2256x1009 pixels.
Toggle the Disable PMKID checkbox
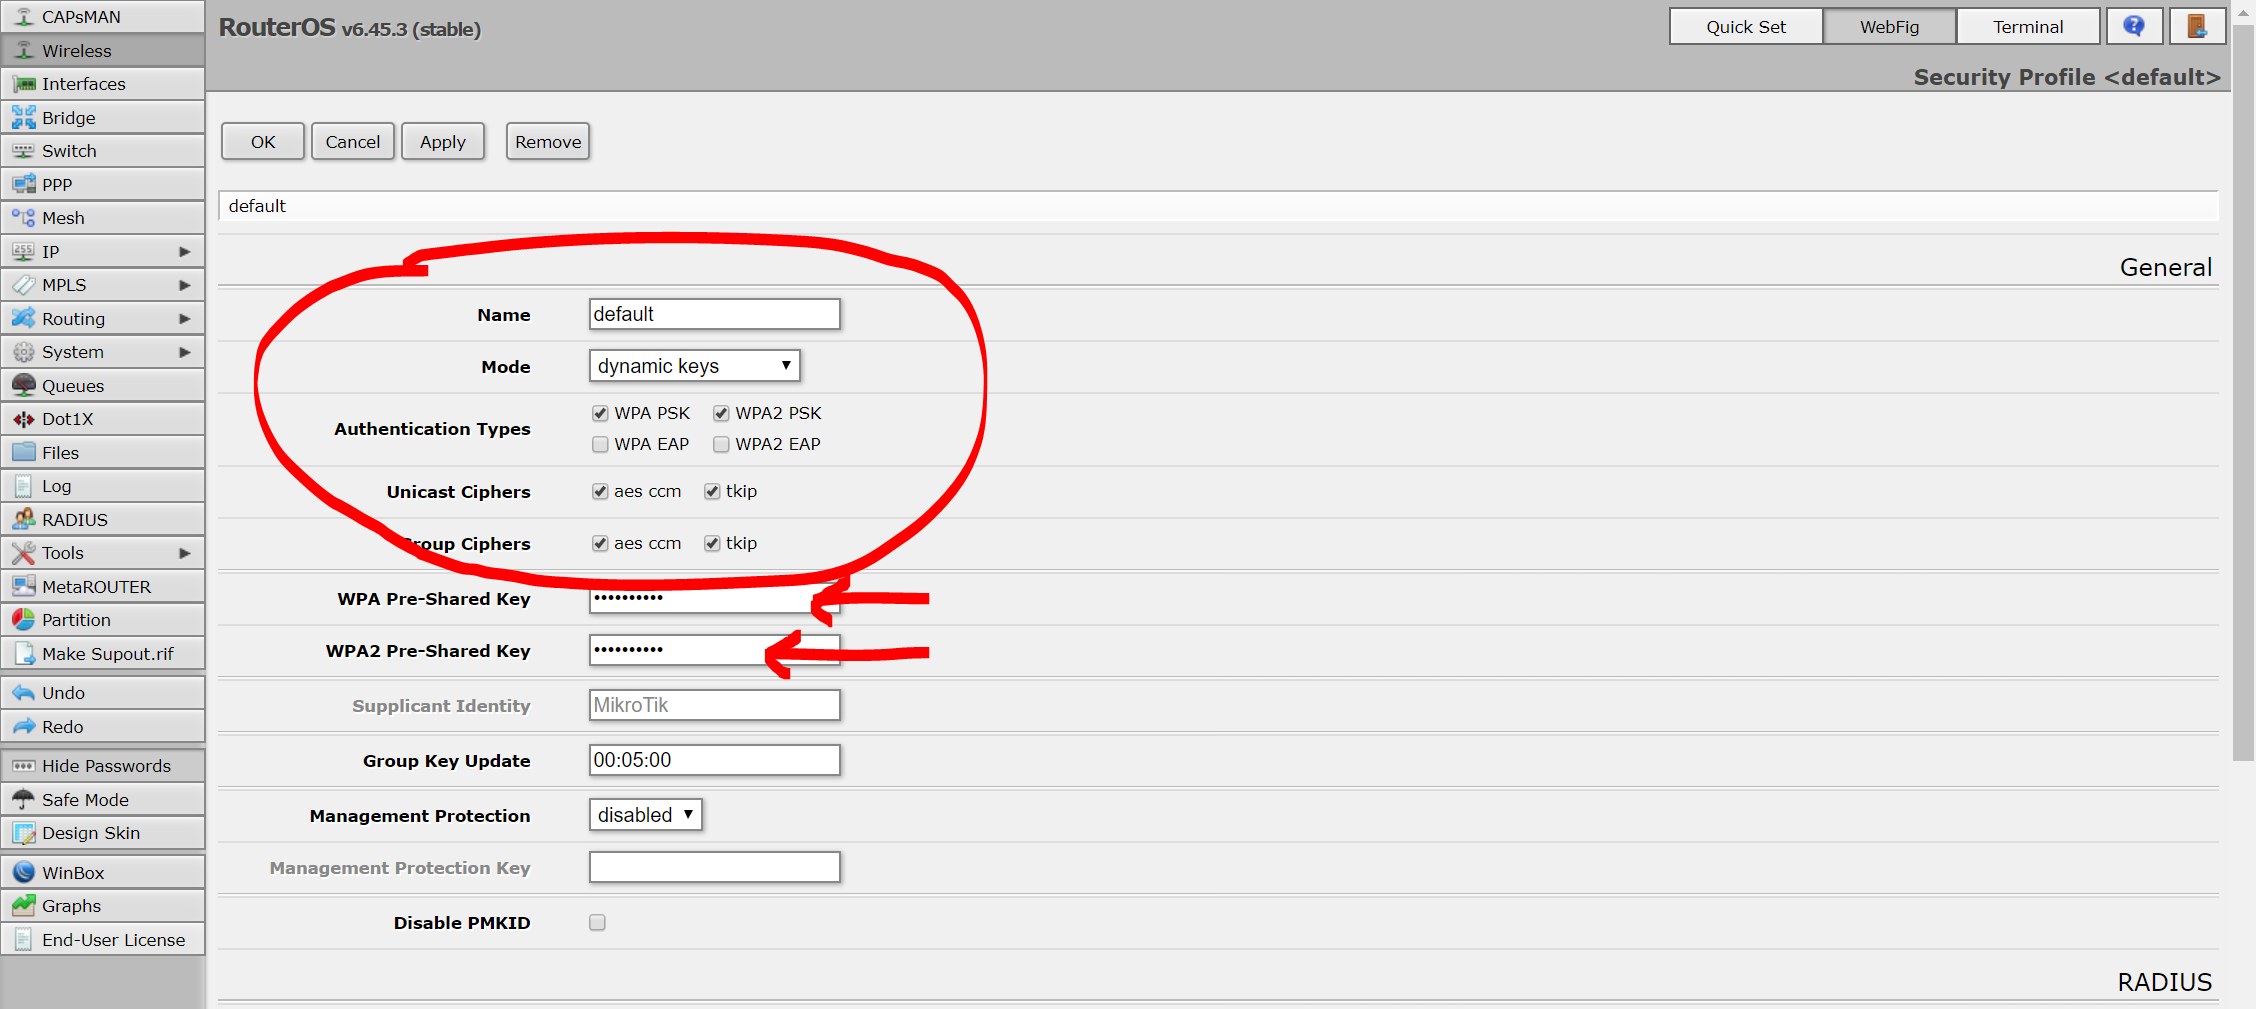(x=597, y=923)
